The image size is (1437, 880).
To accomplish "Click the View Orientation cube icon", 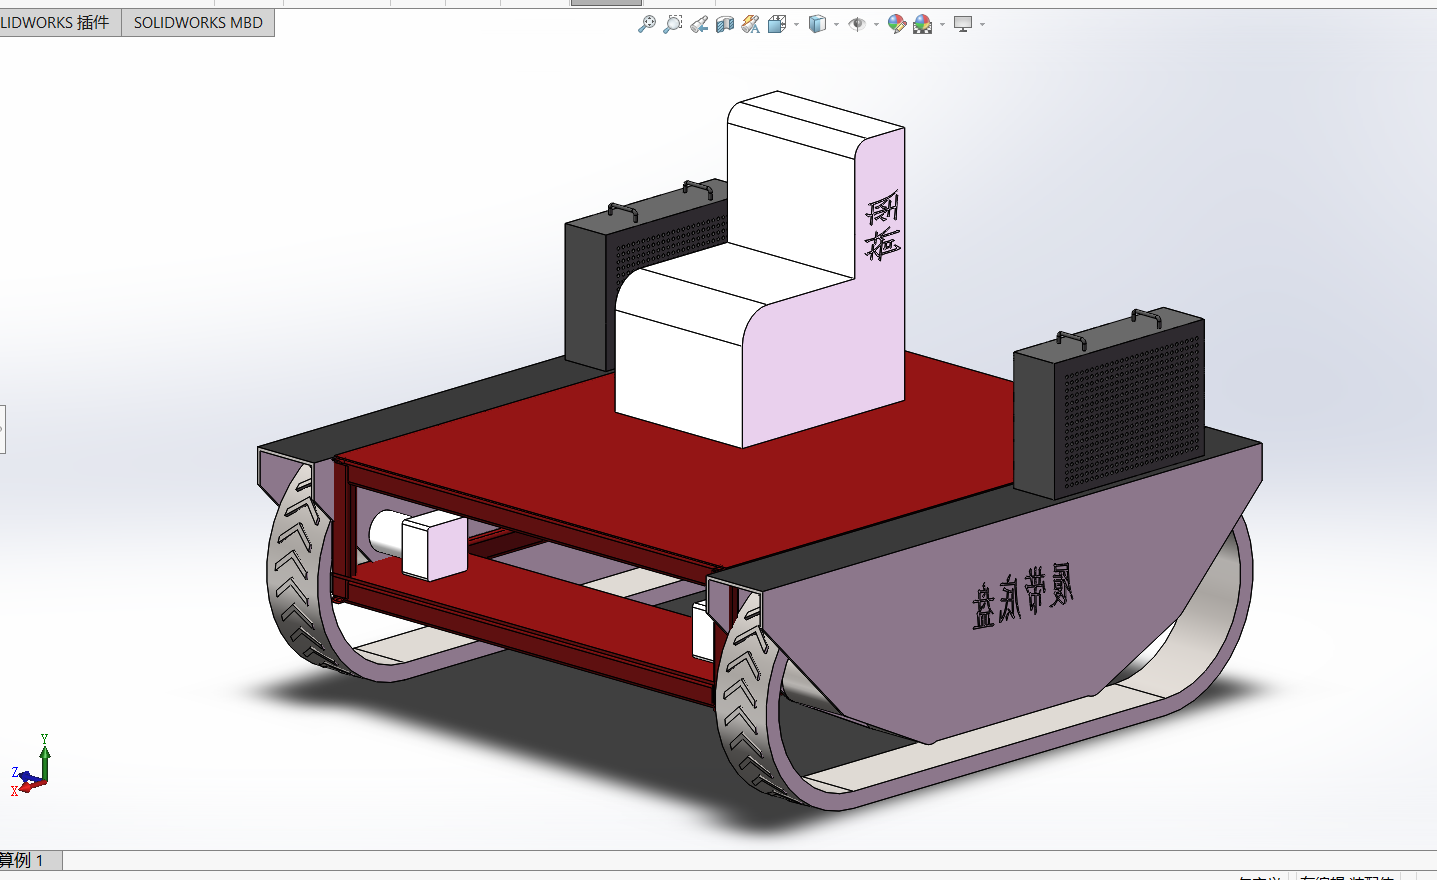I will click(x=777, y=24).
